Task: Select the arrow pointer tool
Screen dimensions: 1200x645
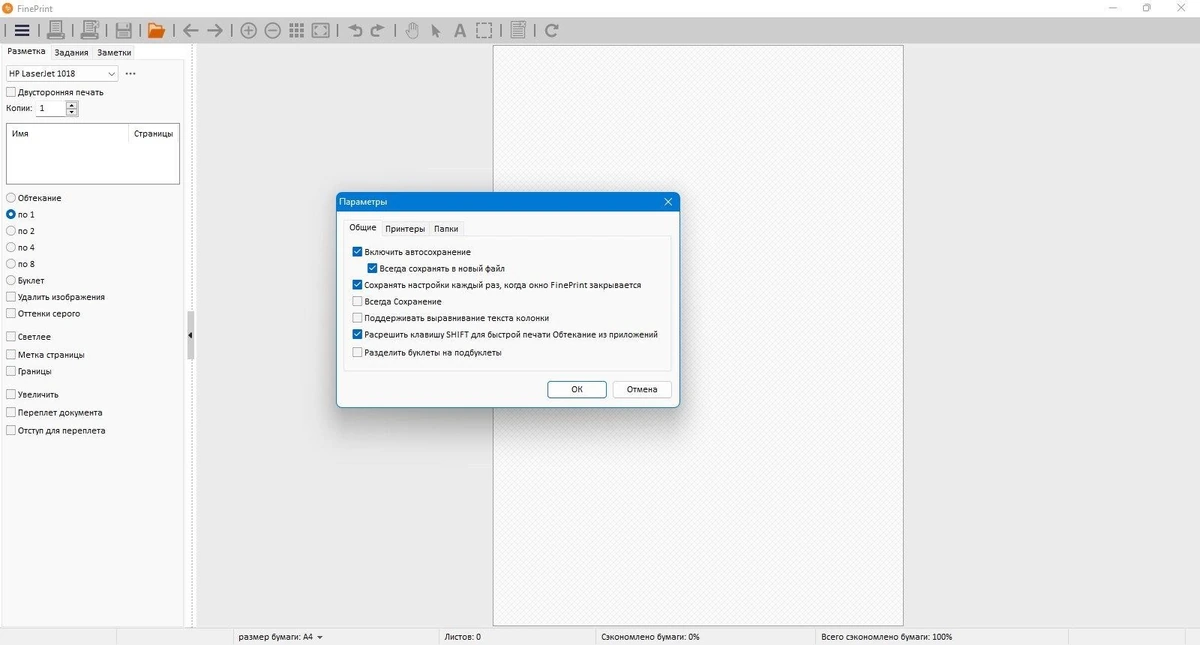Action: tap(436, 30)
